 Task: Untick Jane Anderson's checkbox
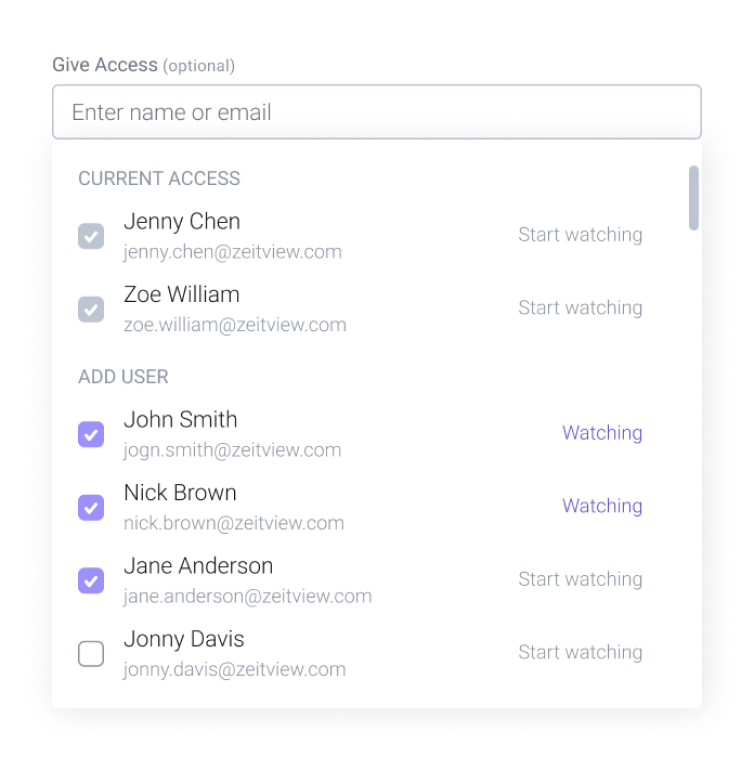(x=91, y=581)
